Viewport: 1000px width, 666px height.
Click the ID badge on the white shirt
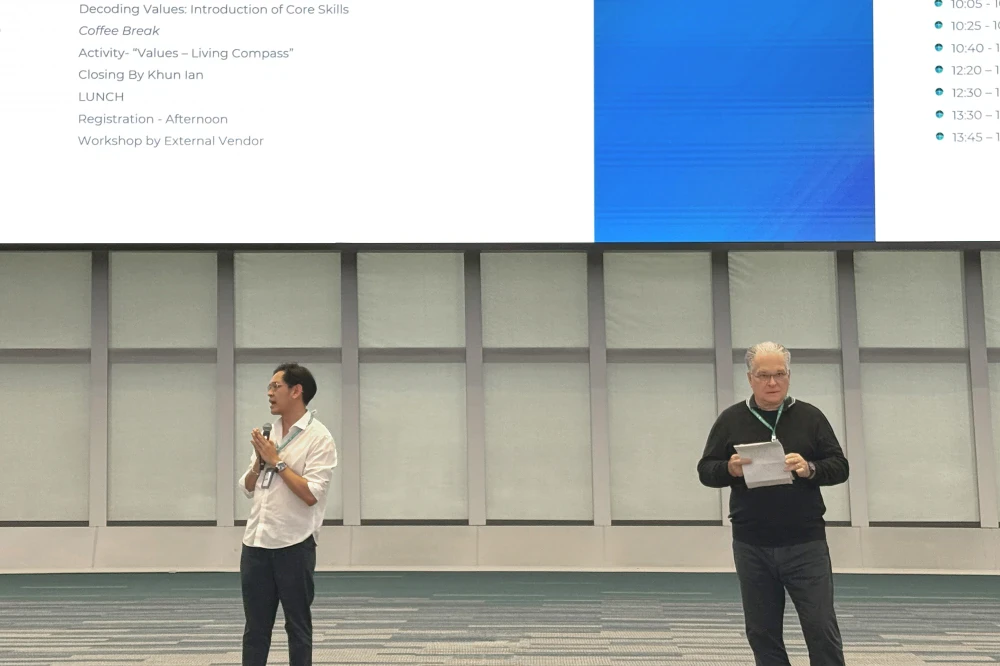coord(268,478)
